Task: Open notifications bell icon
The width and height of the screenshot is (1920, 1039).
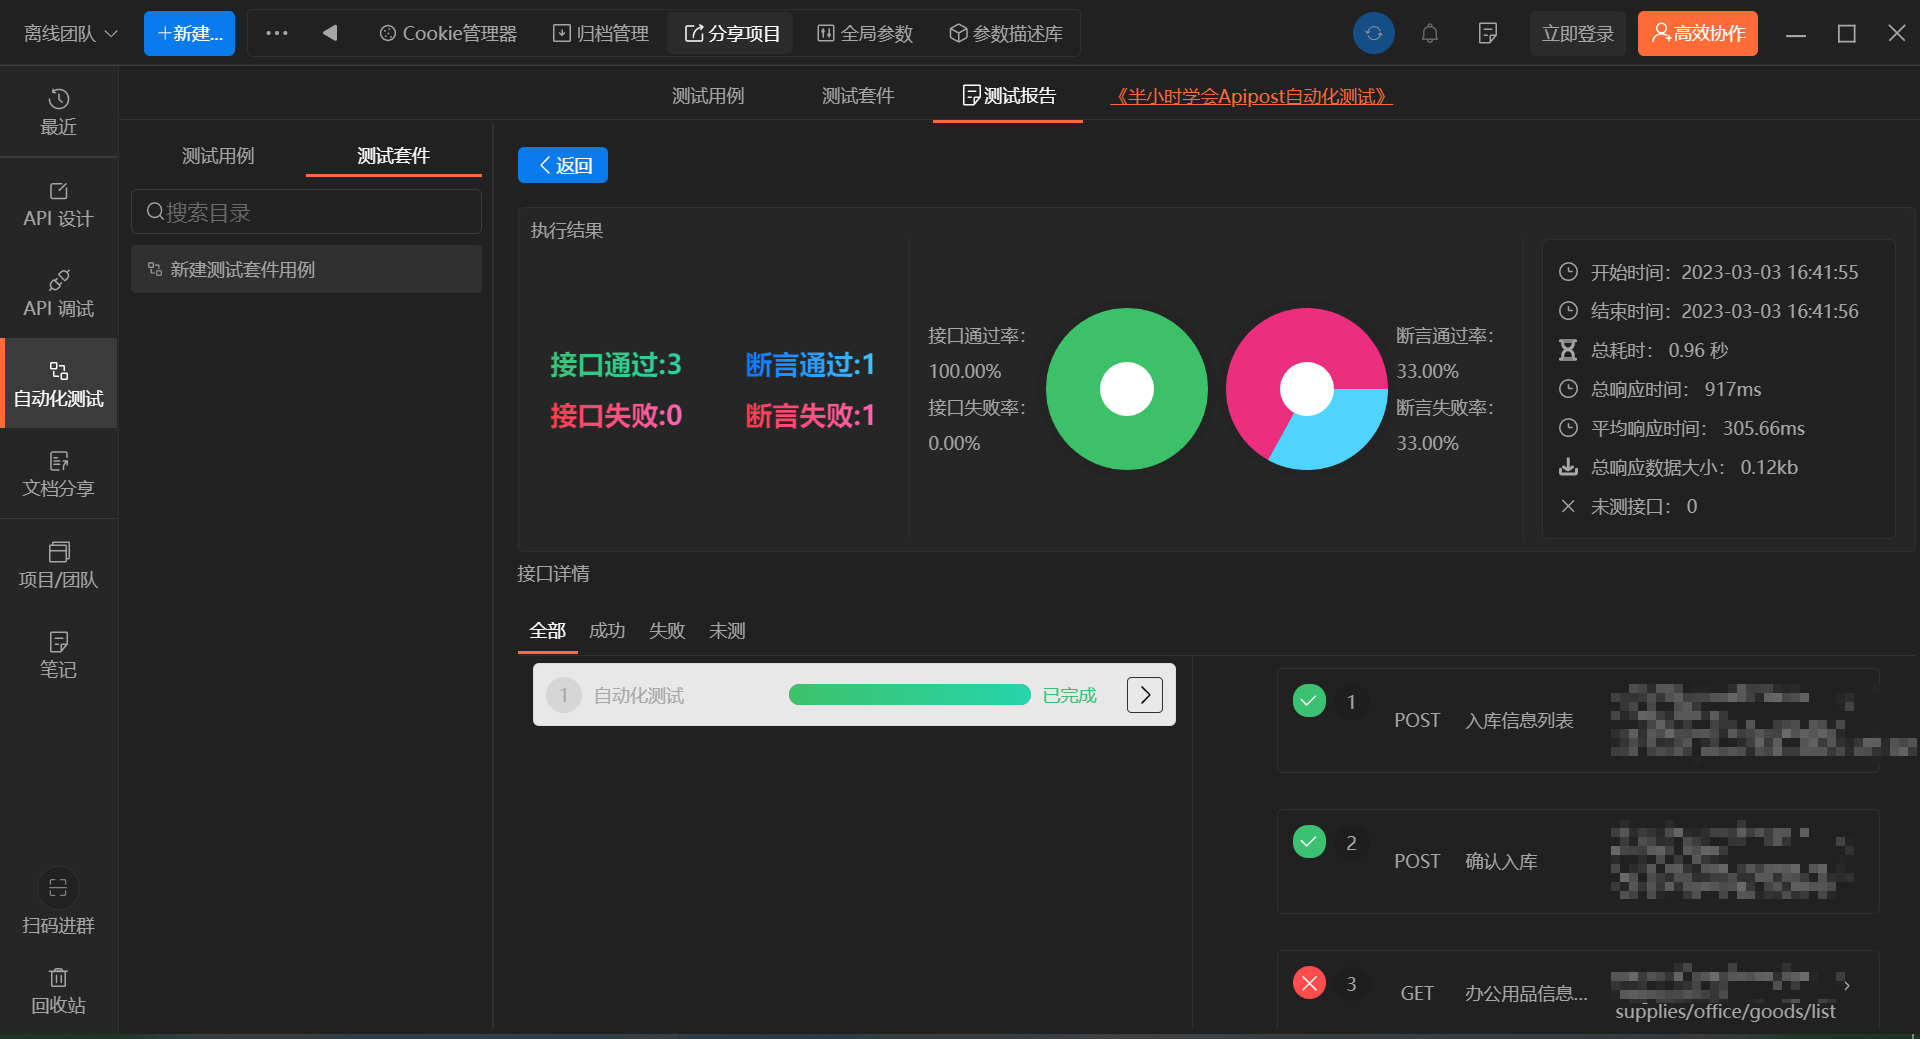Action: click(x=1430, y=33)
